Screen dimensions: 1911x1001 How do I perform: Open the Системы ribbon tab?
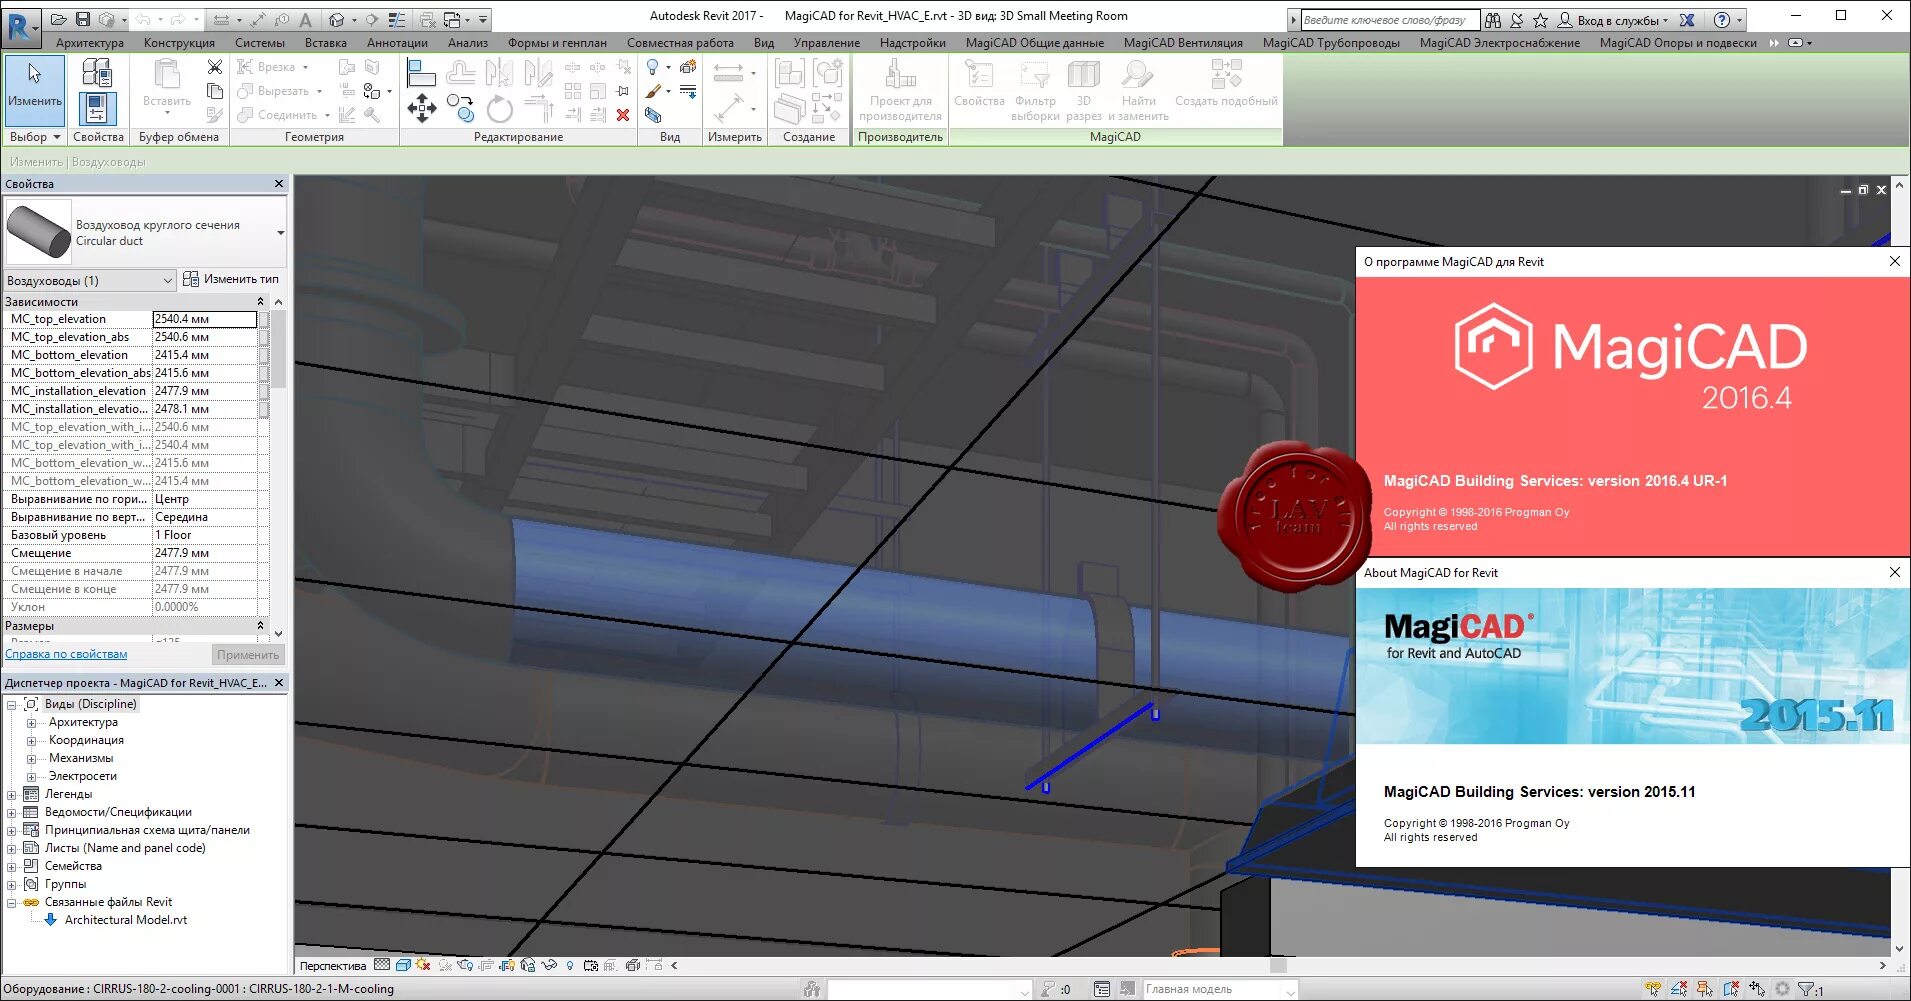click(260, 43)
